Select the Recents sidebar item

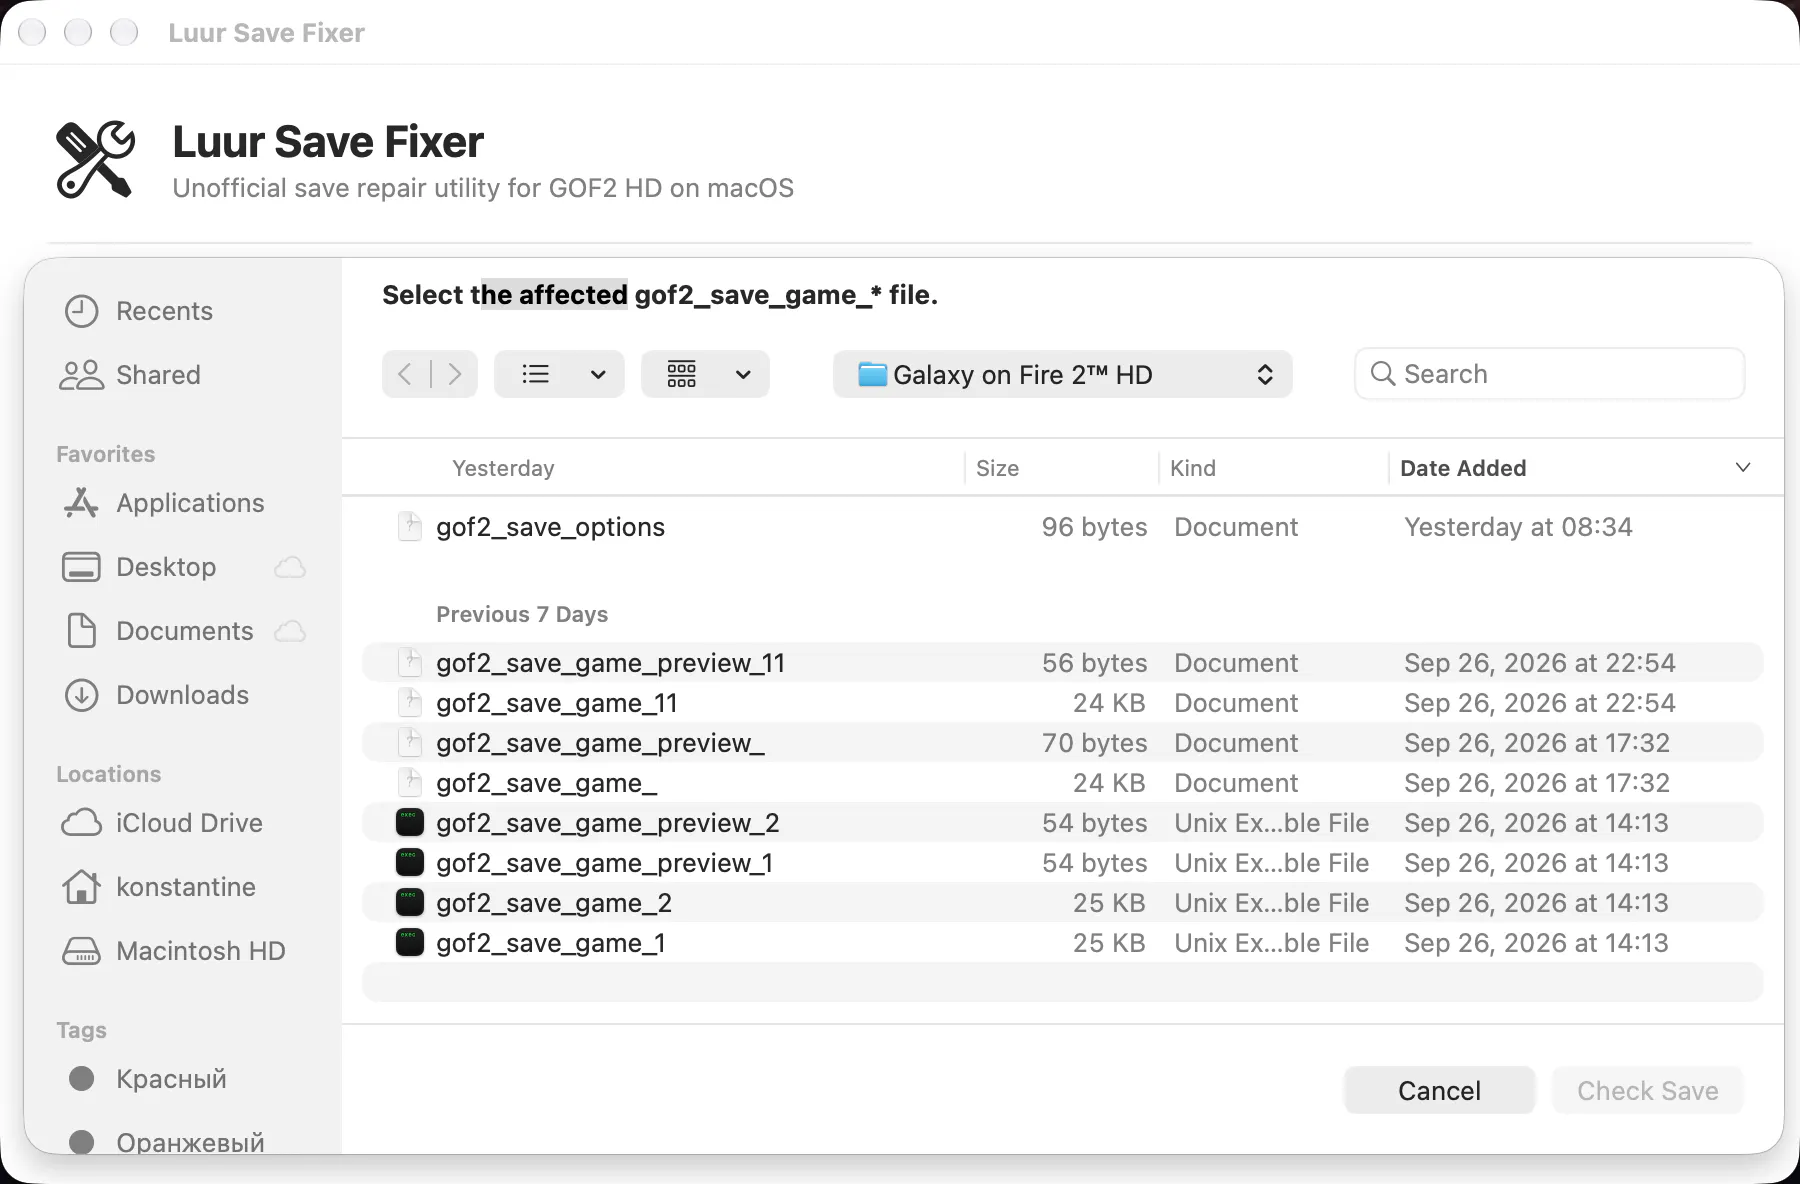click(x=165, y=311)
